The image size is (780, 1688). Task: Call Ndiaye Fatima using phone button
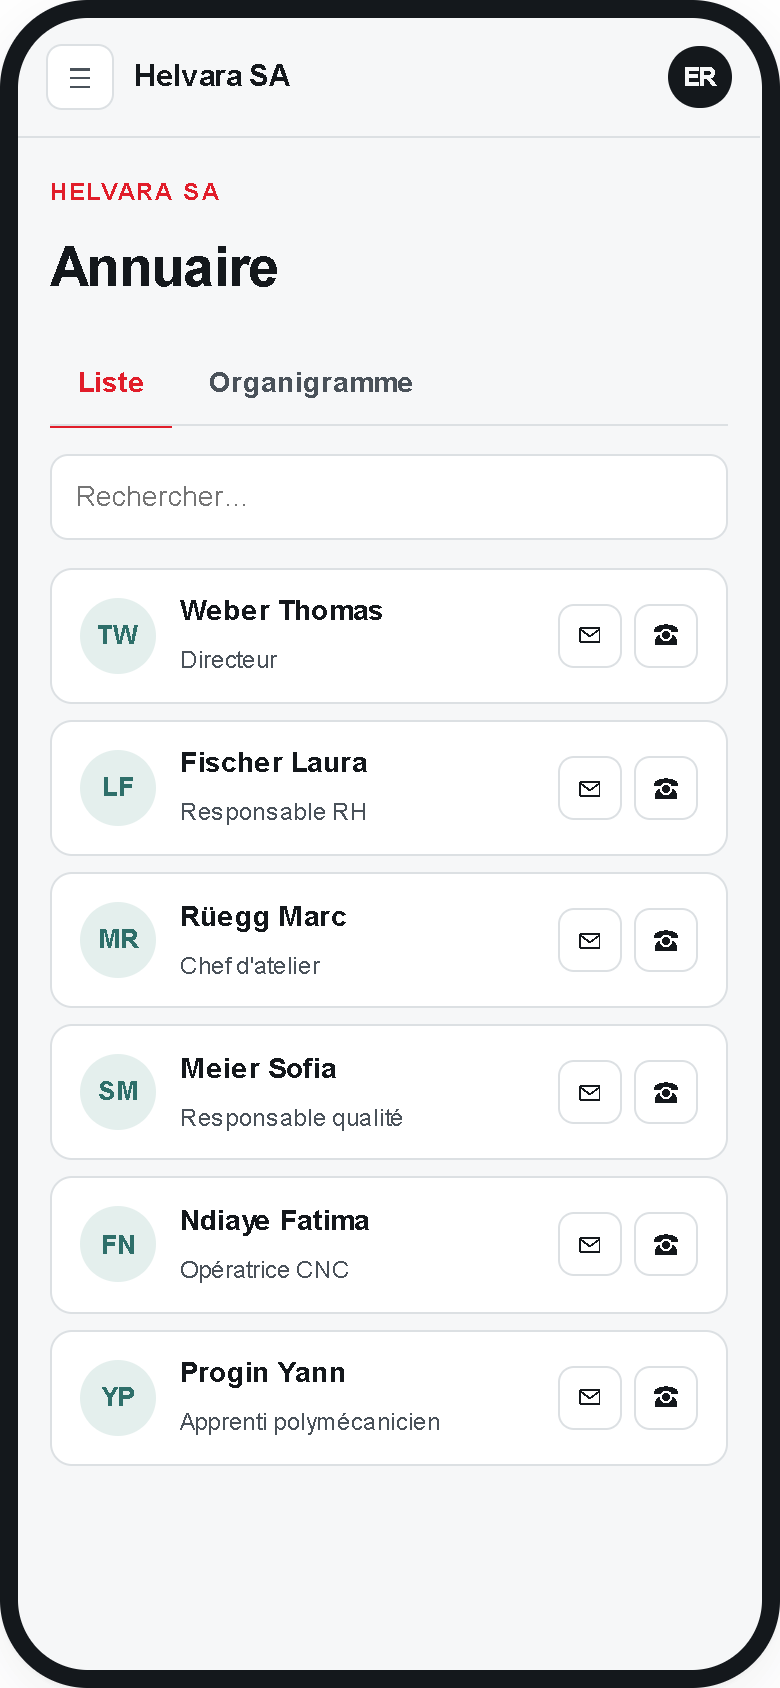[666, 1244]
